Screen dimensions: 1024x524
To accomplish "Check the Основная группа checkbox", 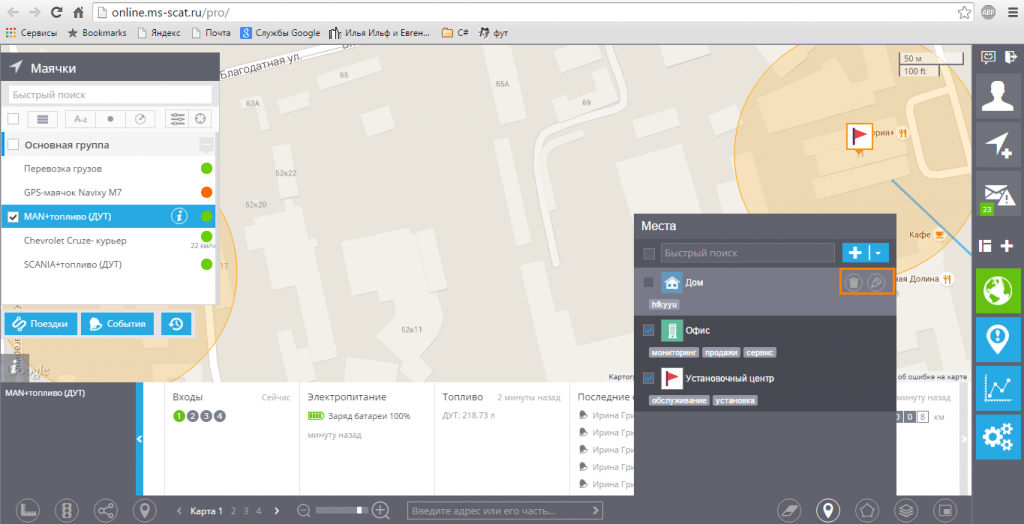I will click(13, 145).
